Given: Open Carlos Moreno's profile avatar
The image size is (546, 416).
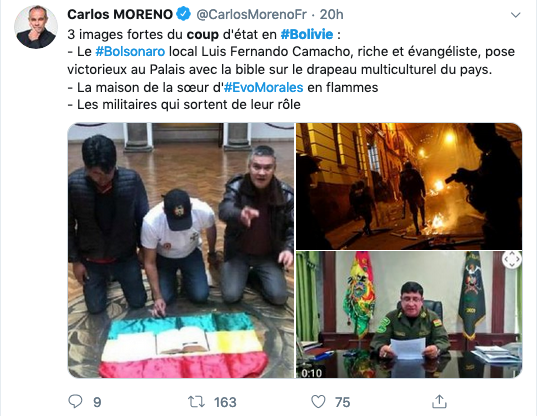Looking at the screenshot, I should [x=36, y=27].
